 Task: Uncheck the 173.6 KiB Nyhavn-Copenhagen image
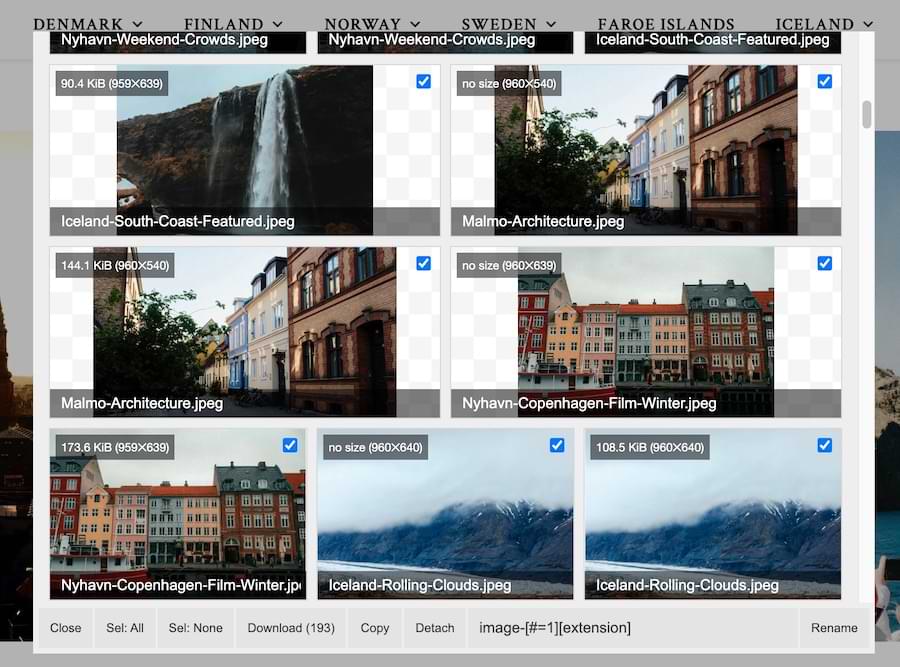click(290, 445)
